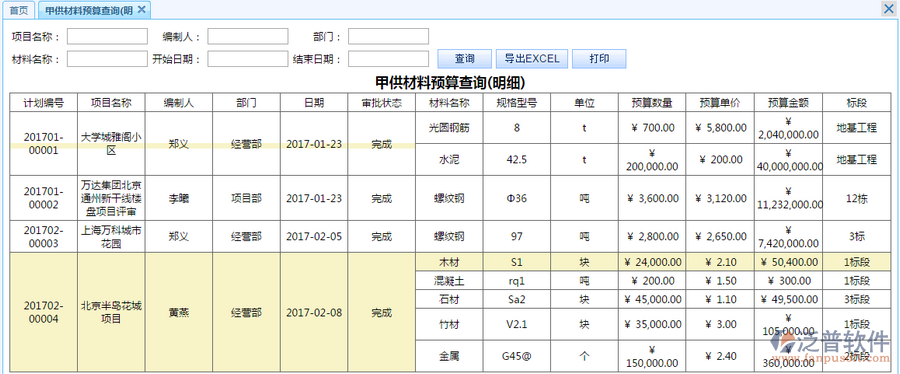
Task: Focus the 项目名称 input field
Action: (x=107, y=37)
